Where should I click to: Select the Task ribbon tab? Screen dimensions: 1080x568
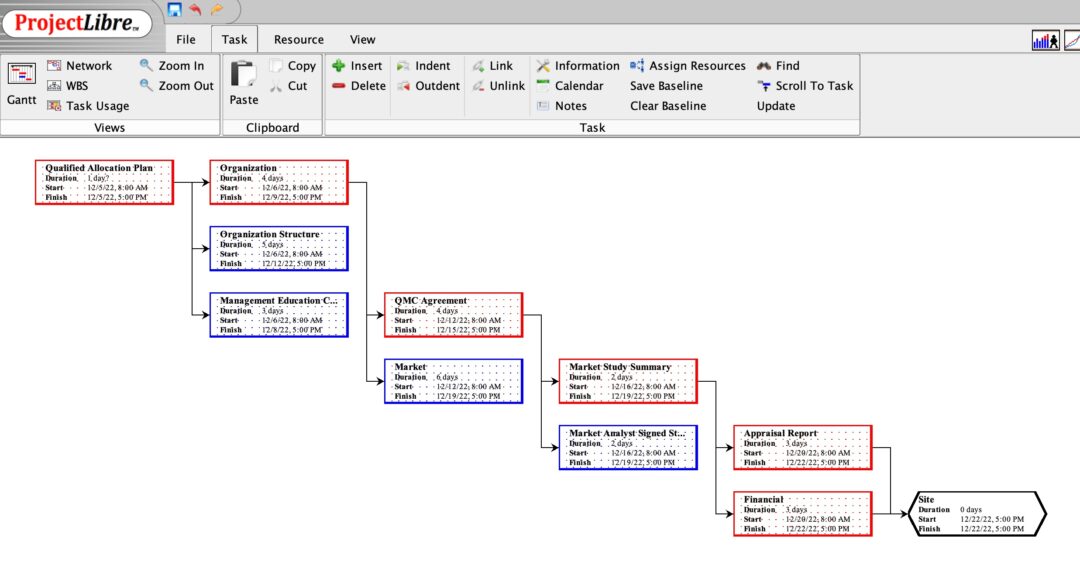tap(234, 39)
